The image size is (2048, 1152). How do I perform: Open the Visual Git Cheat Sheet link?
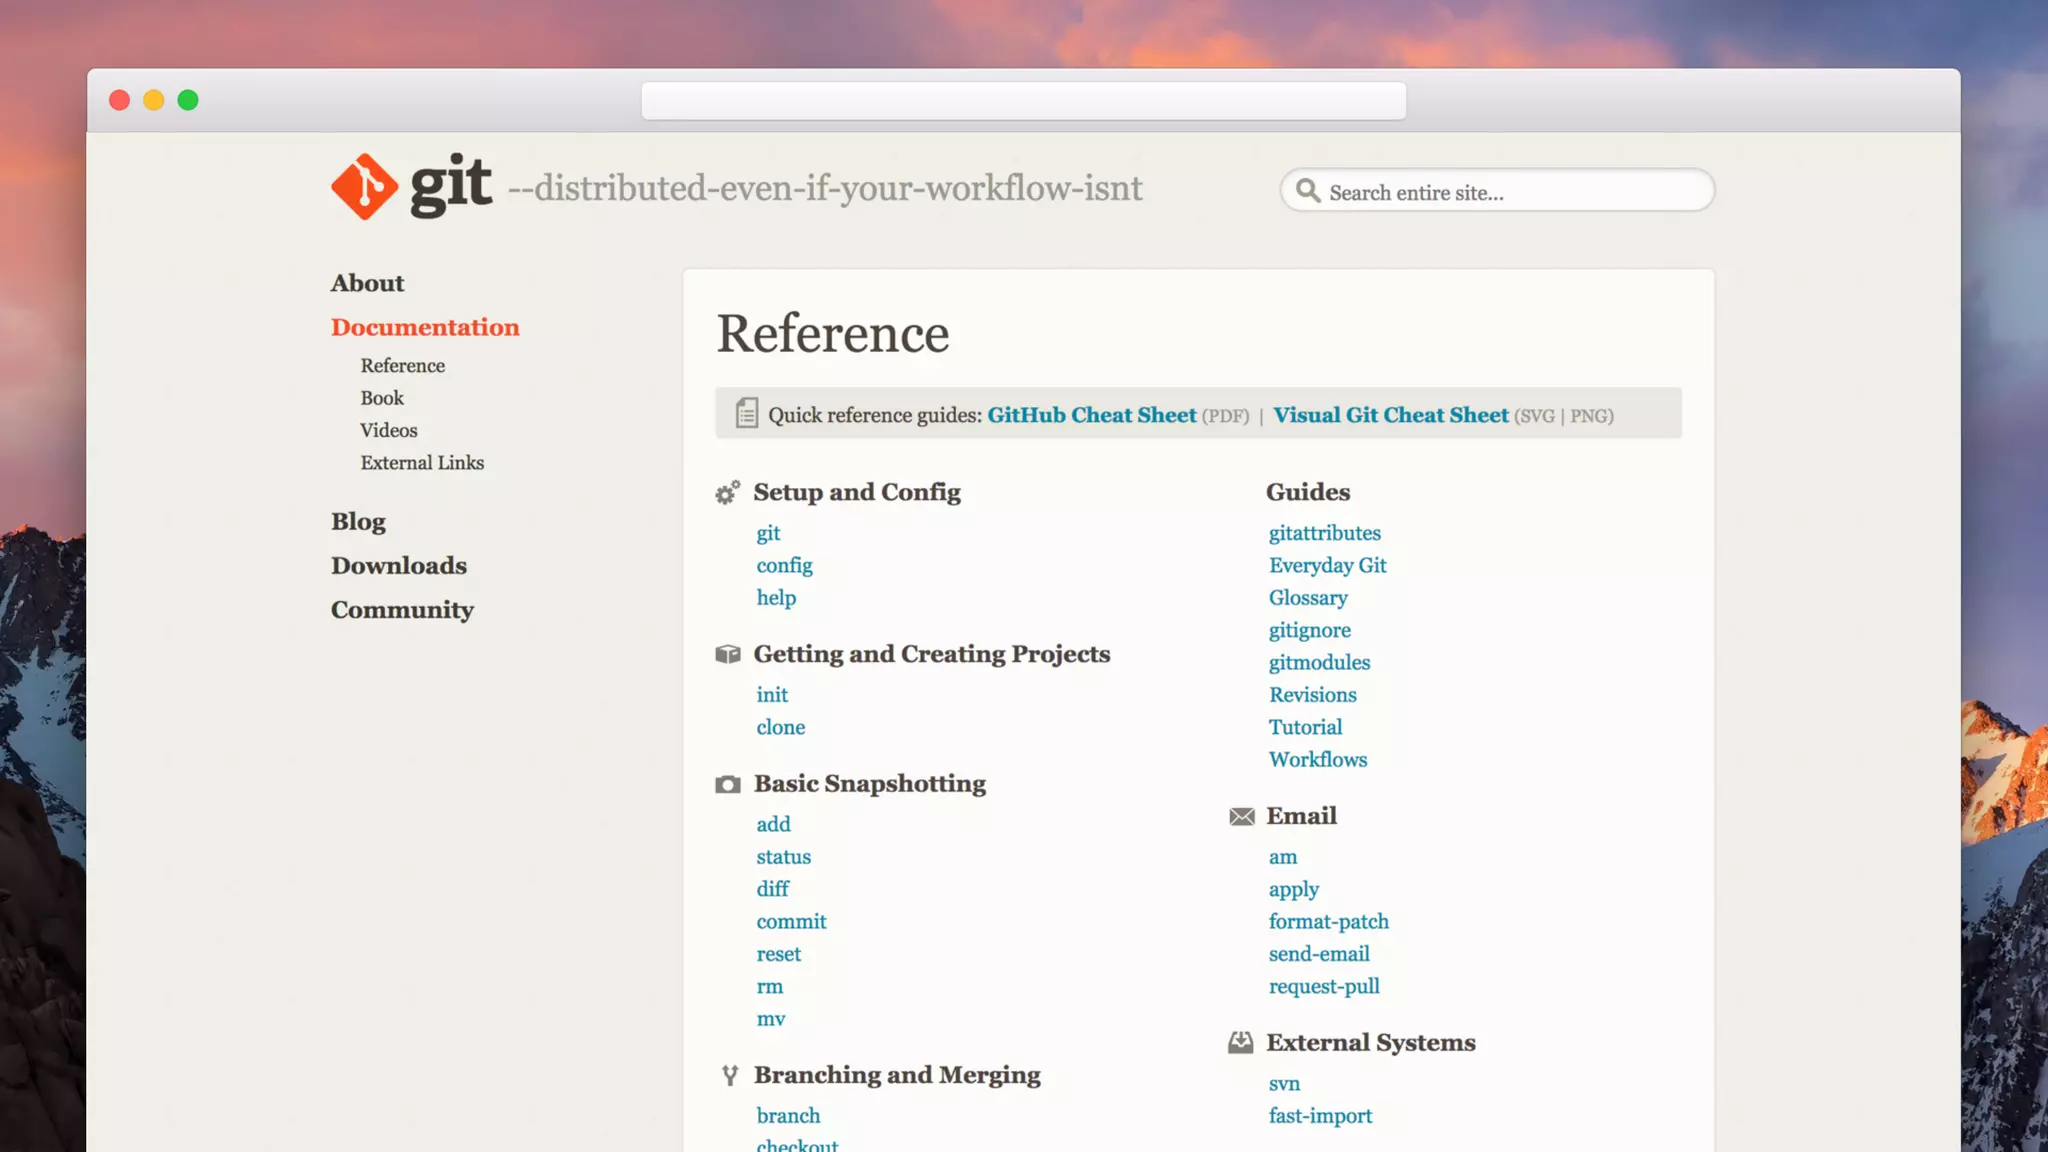point(1390,415)
